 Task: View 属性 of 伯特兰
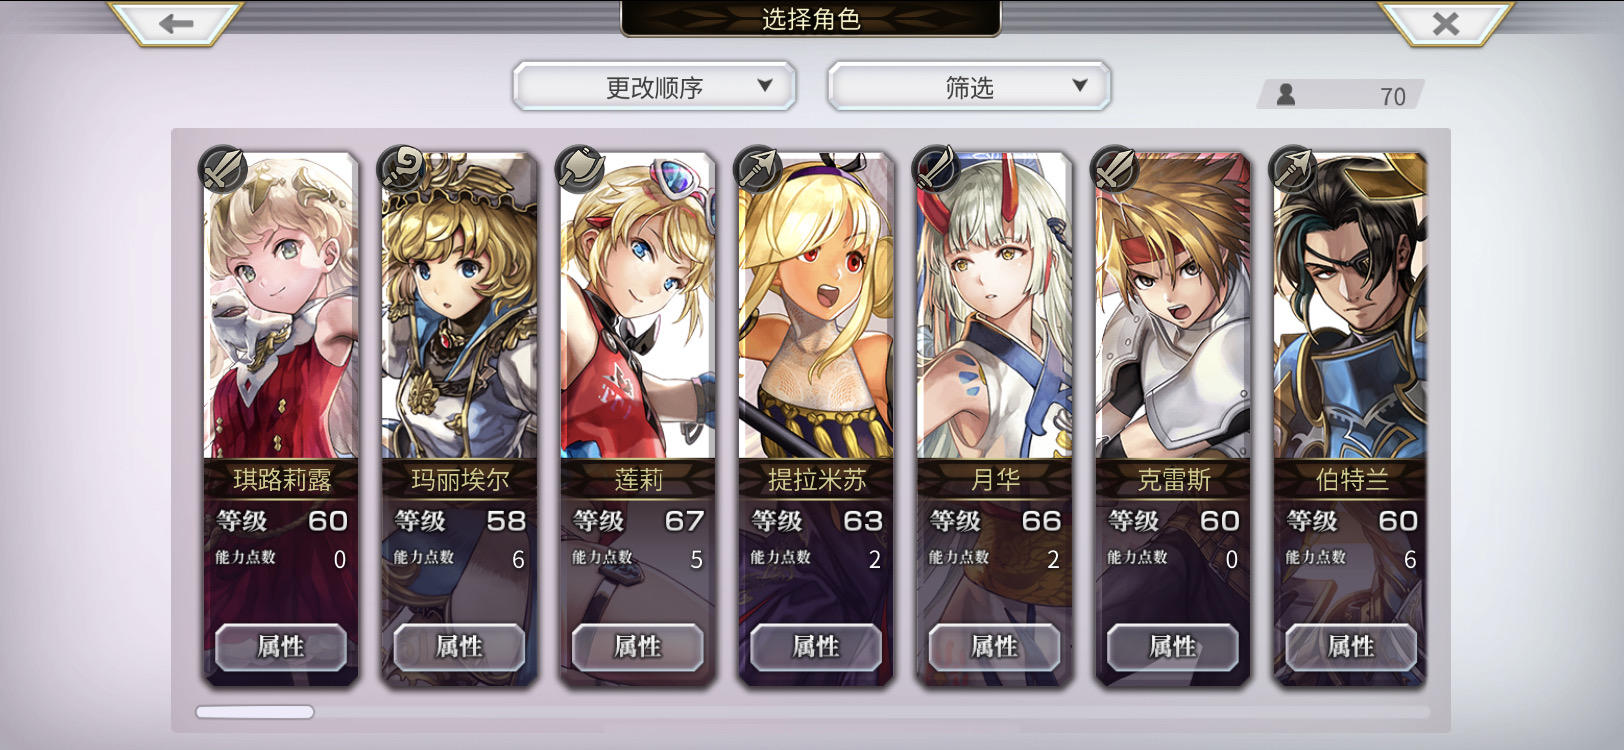coord(1351,647)
